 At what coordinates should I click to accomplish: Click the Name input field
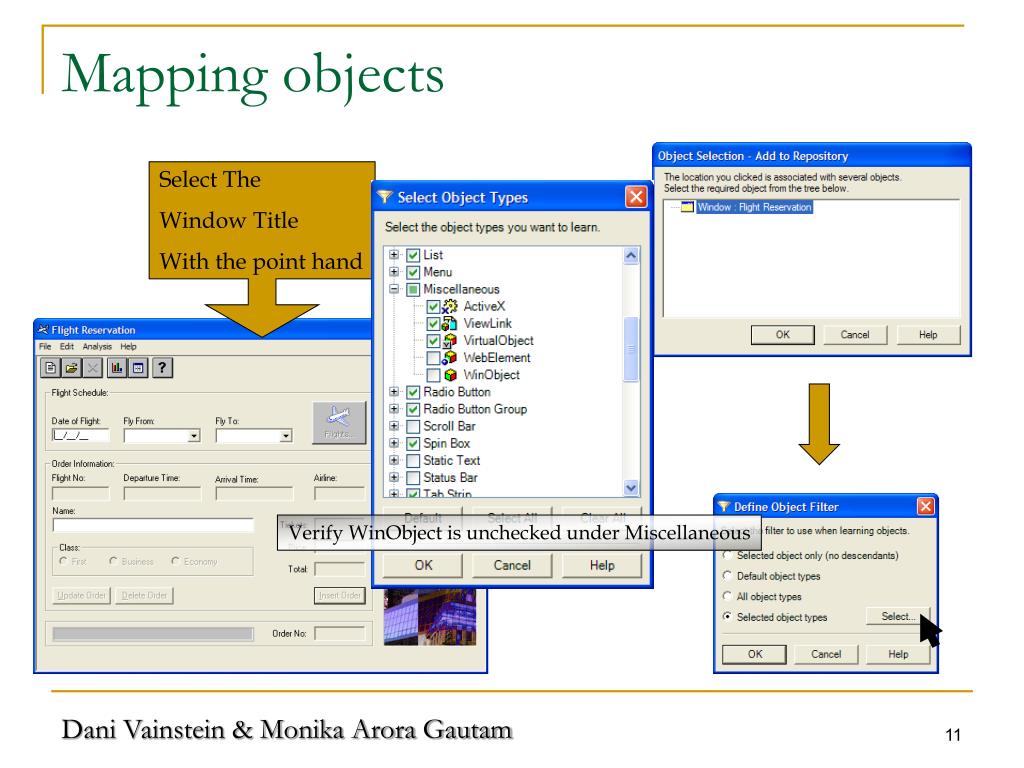pos(153,526)
